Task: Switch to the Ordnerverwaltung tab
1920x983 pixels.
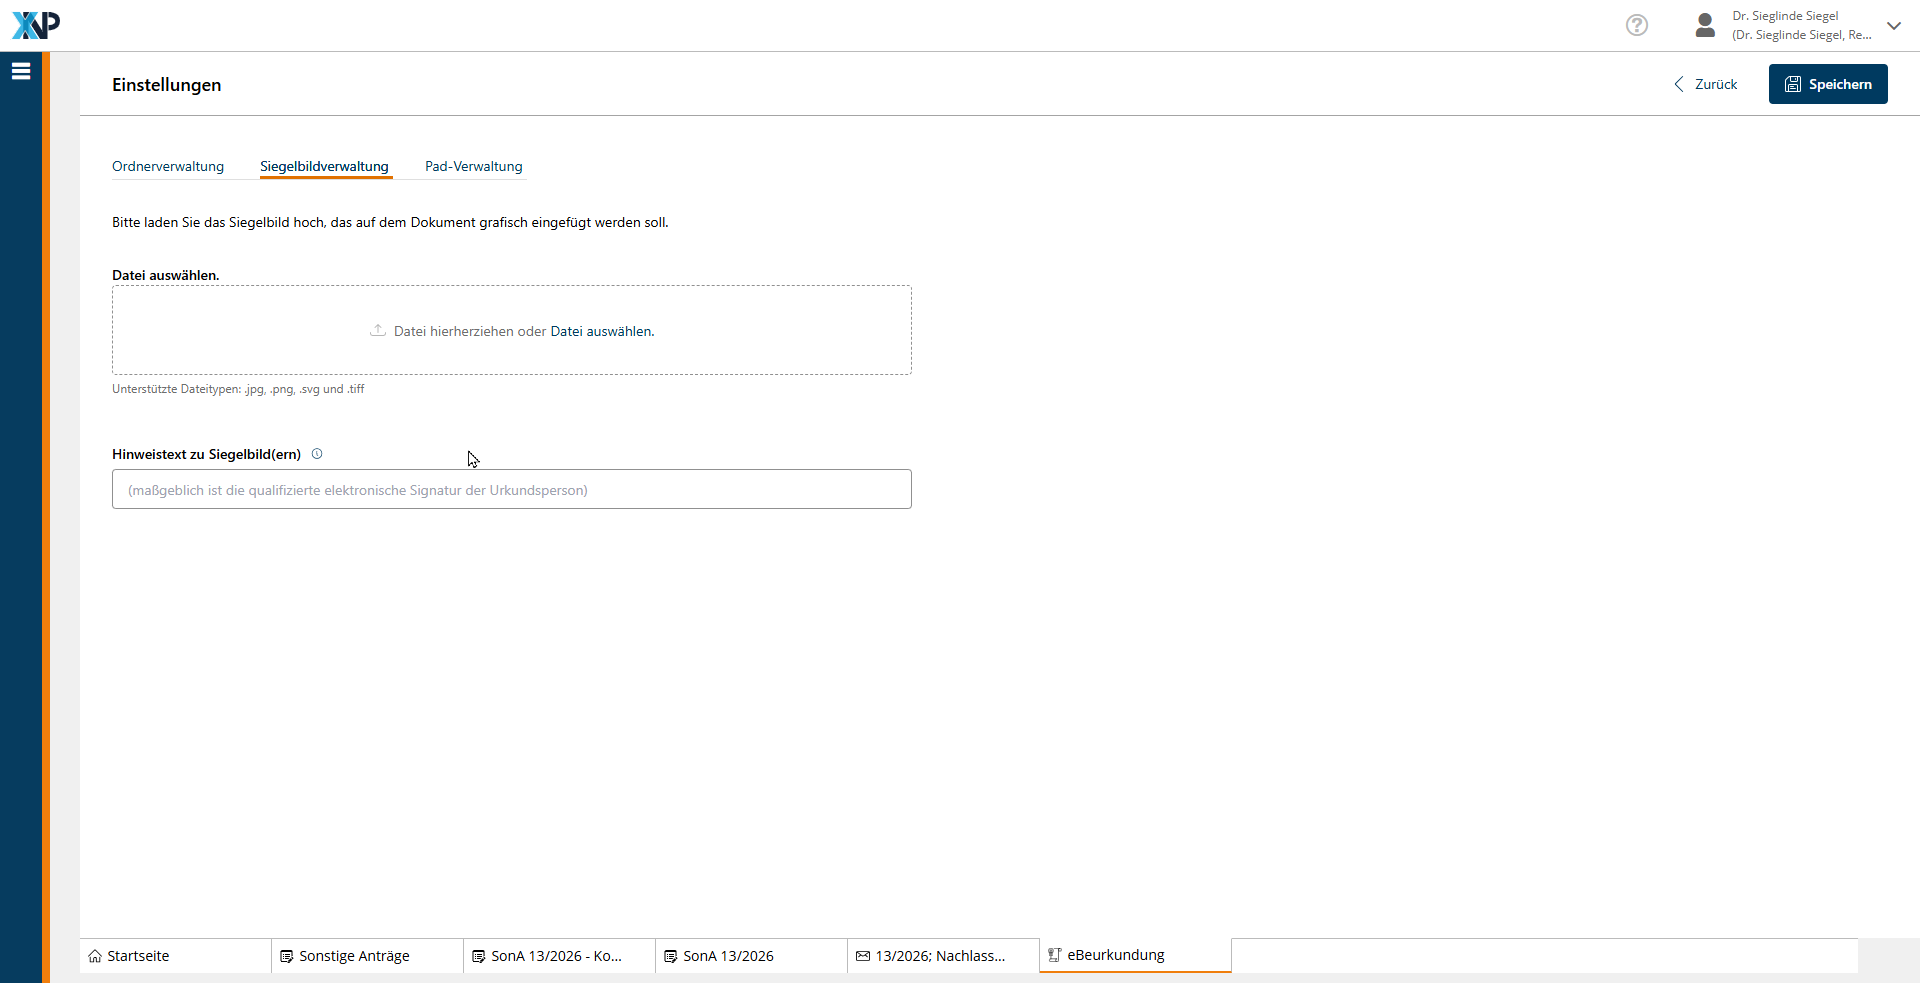Action: click(168, 166)
